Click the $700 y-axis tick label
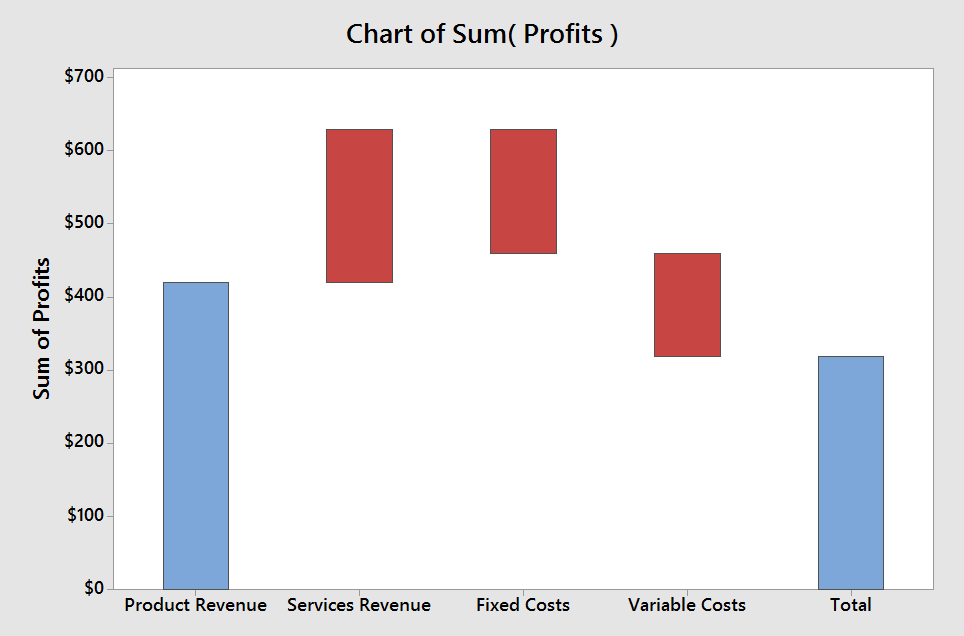 coord(86,77)
